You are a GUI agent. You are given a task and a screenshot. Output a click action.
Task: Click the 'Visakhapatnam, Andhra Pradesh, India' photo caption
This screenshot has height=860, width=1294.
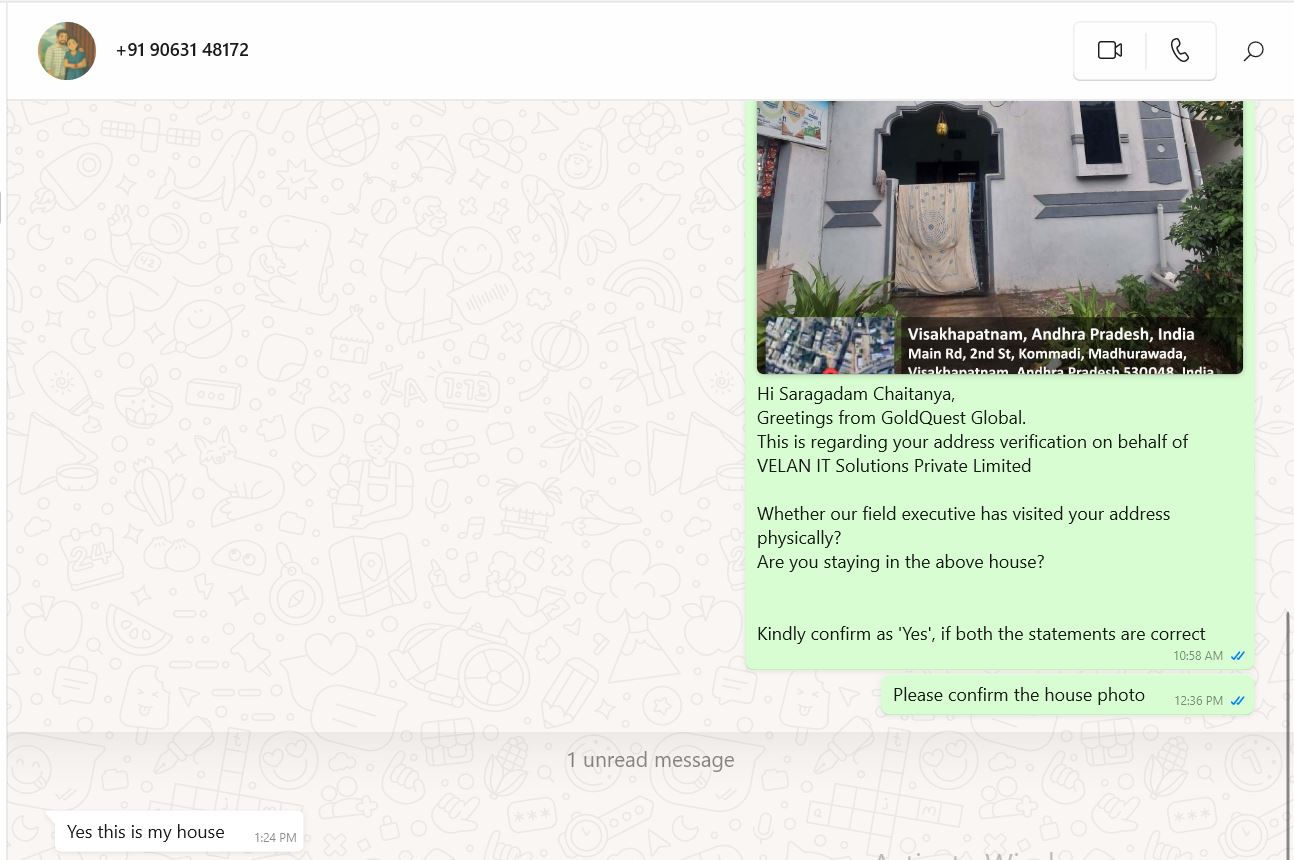pos(1051,334)
